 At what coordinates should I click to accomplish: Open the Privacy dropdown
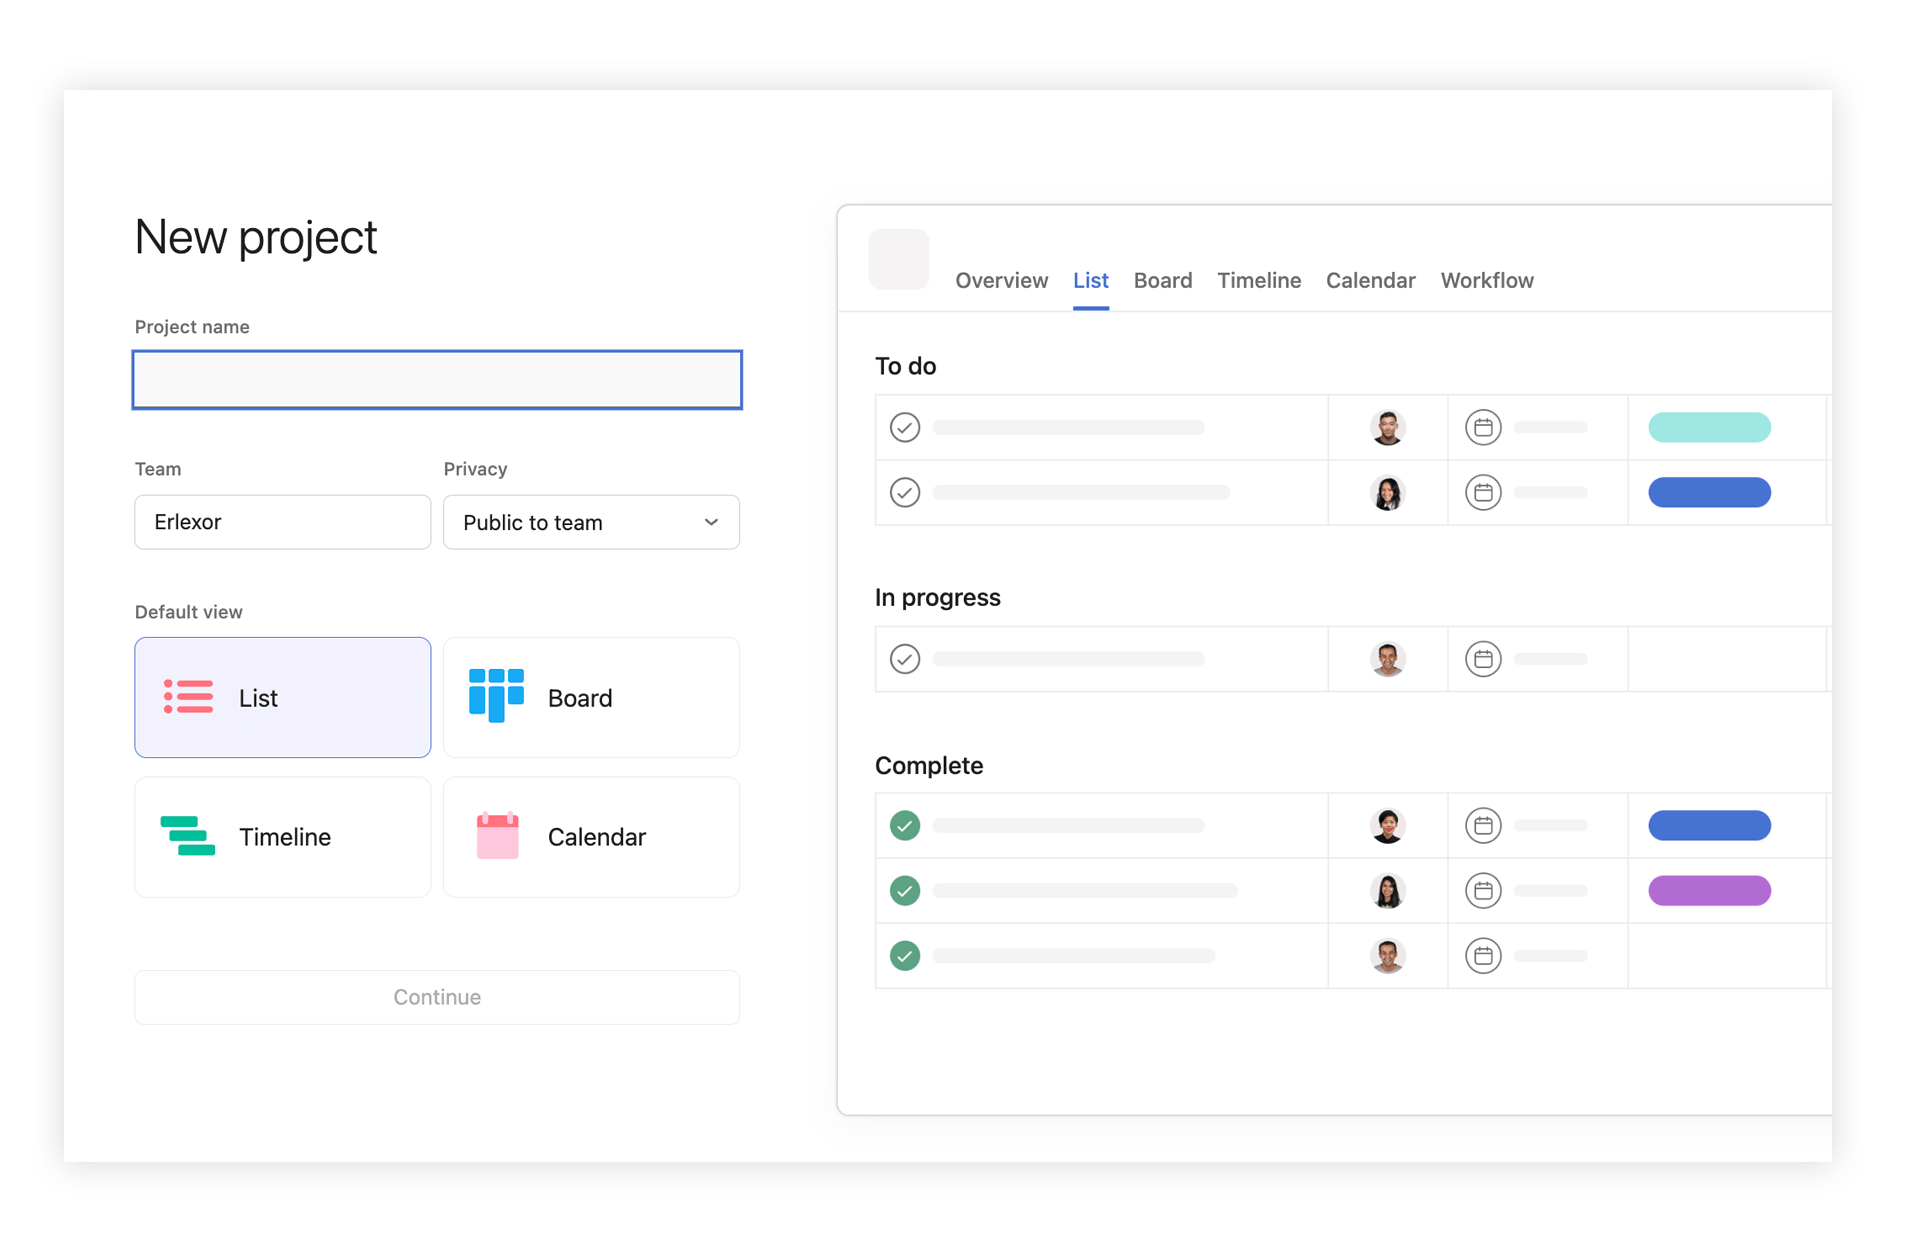point(591,522)
